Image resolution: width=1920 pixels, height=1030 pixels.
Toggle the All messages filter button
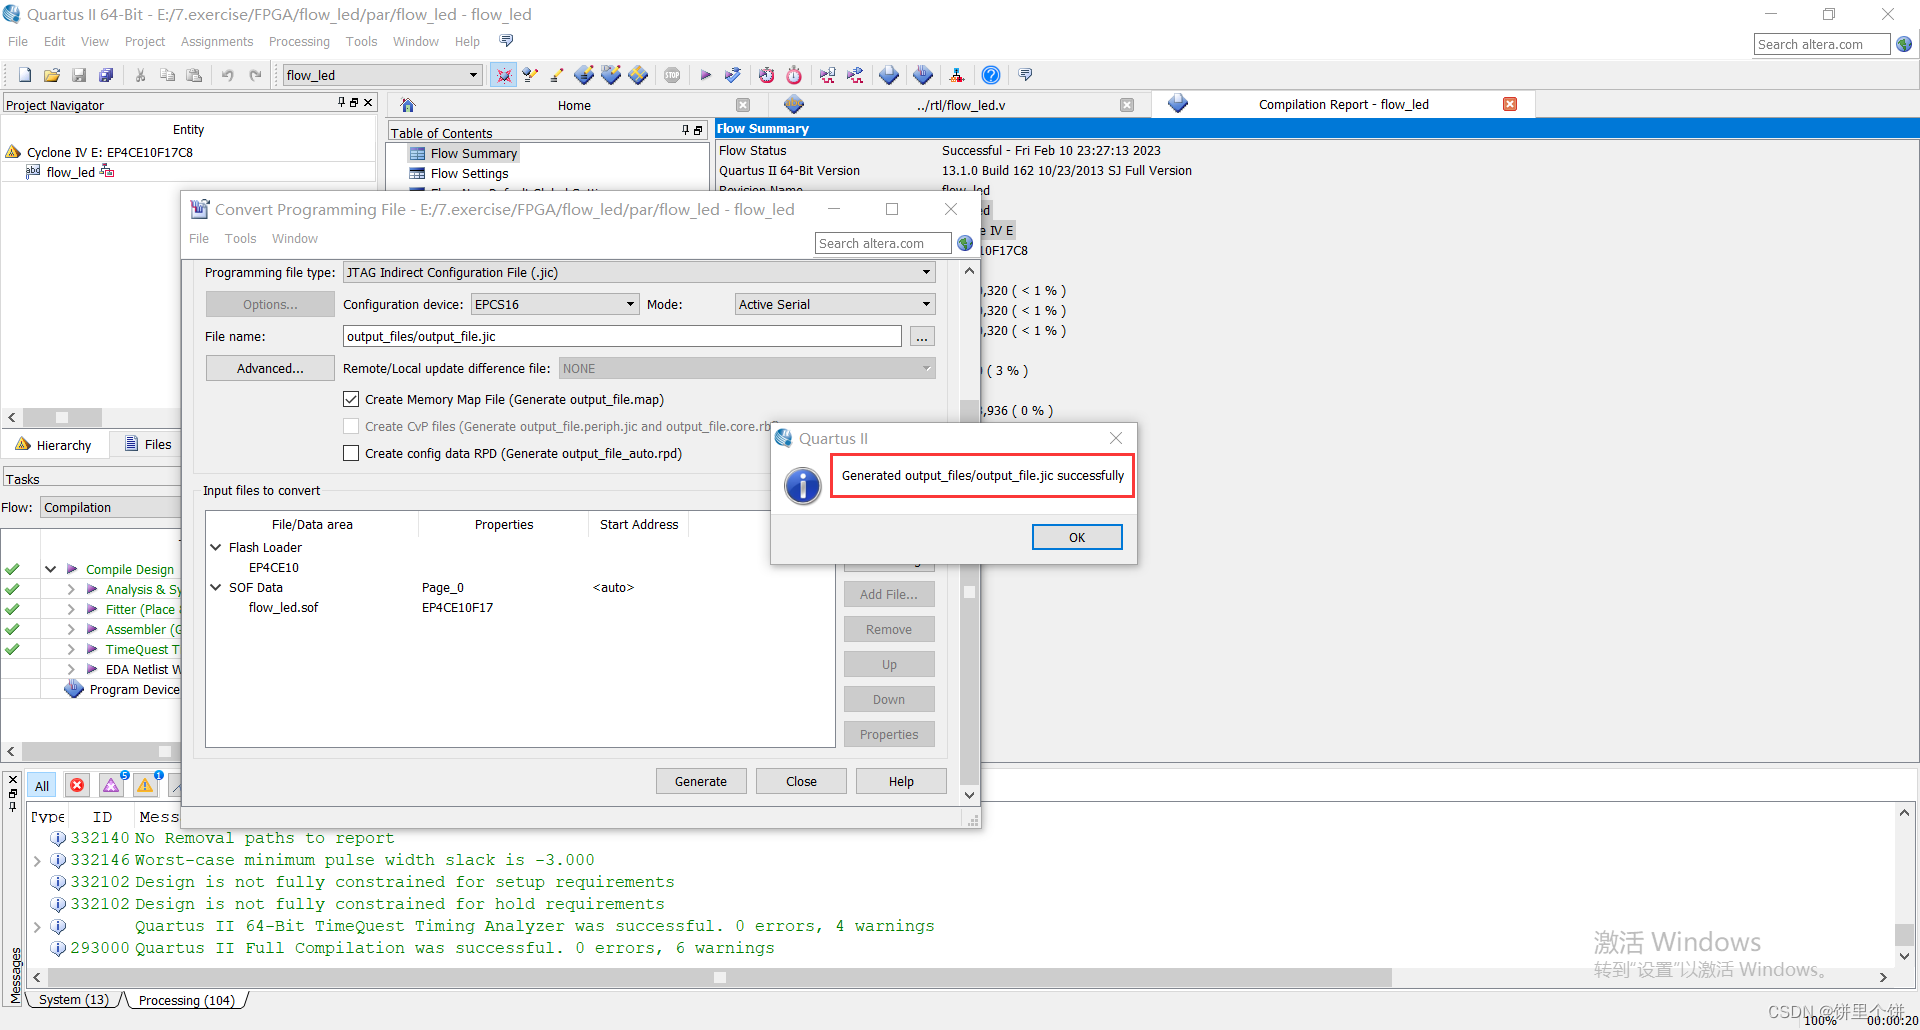42,786
